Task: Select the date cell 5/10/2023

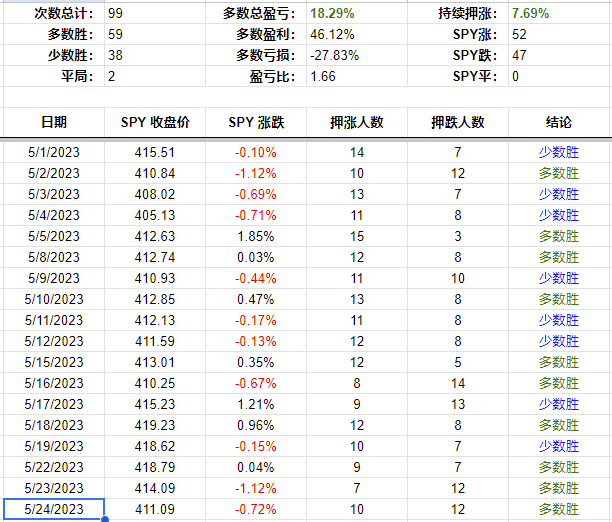Action: [54, 299]
